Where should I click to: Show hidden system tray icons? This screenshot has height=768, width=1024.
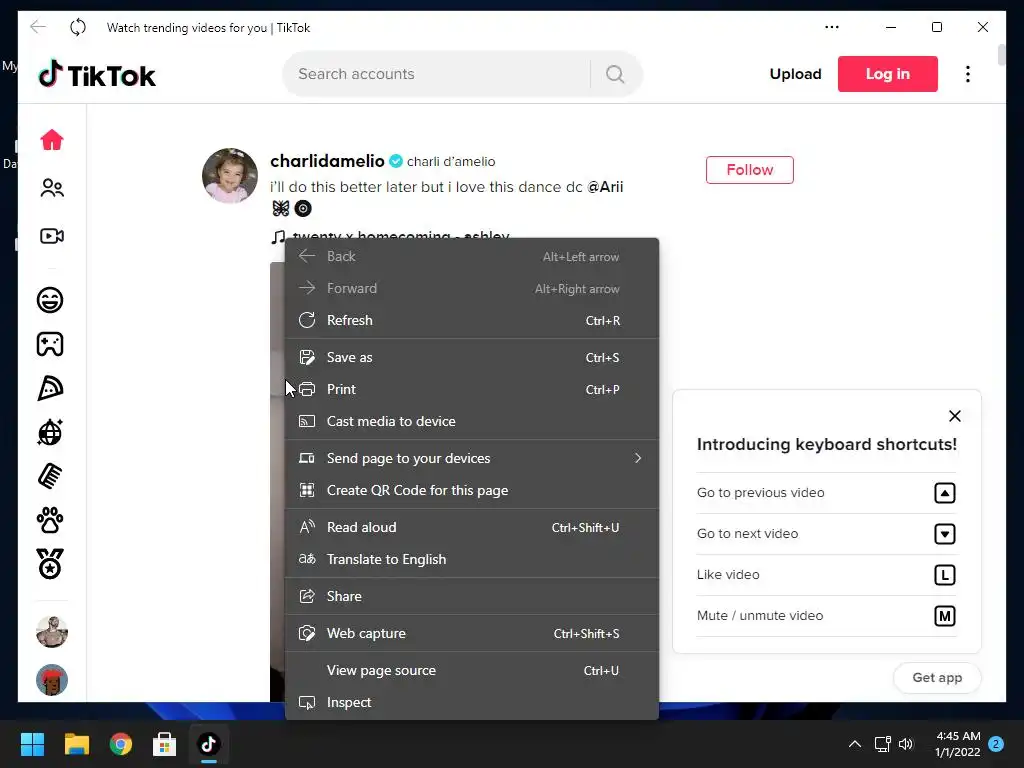click(x=855, y=744)
